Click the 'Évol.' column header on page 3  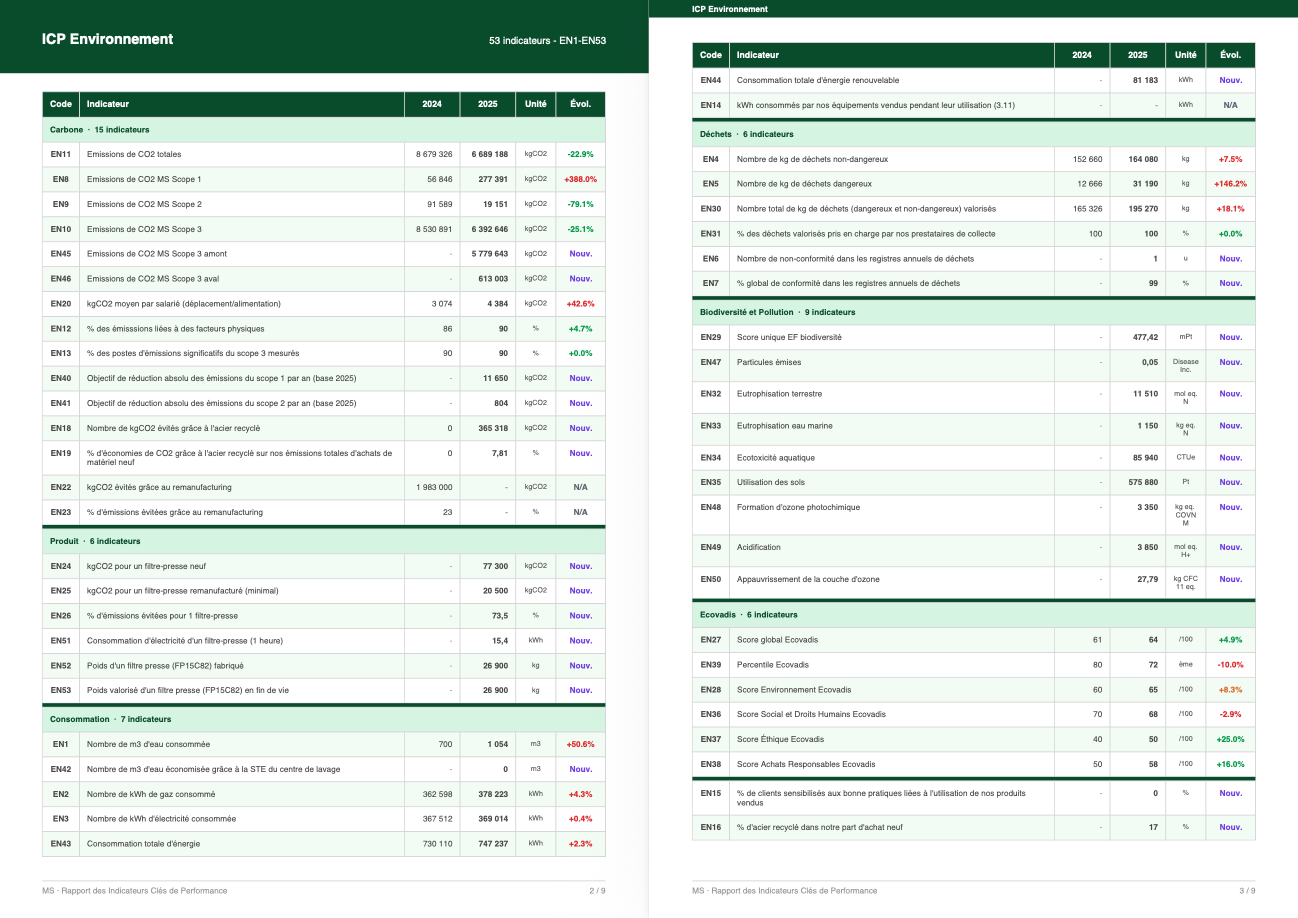(x=1230, y=55)
